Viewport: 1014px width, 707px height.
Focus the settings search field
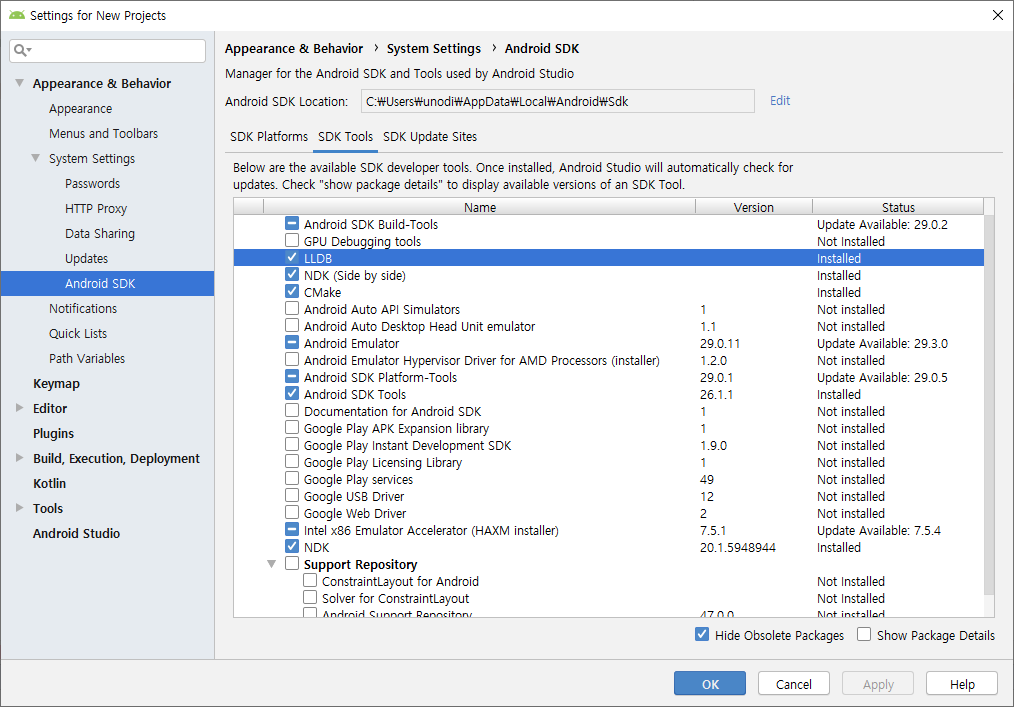pyautogui.click(x=107, y=50)
